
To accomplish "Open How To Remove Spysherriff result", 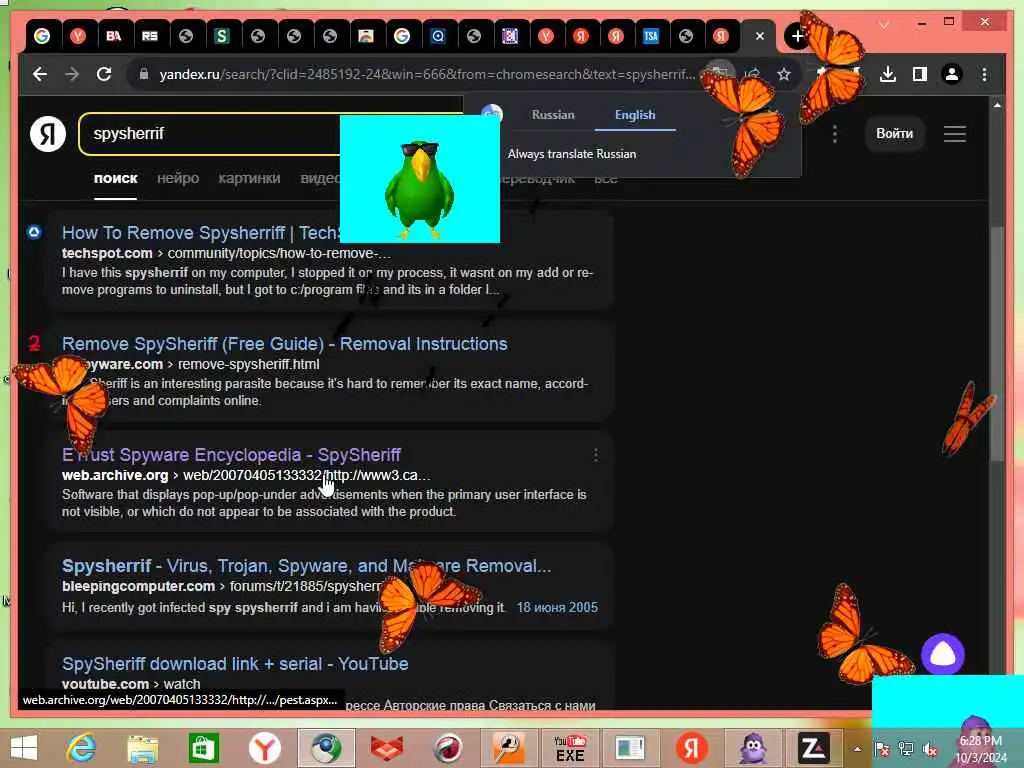I will pos(201,233).
